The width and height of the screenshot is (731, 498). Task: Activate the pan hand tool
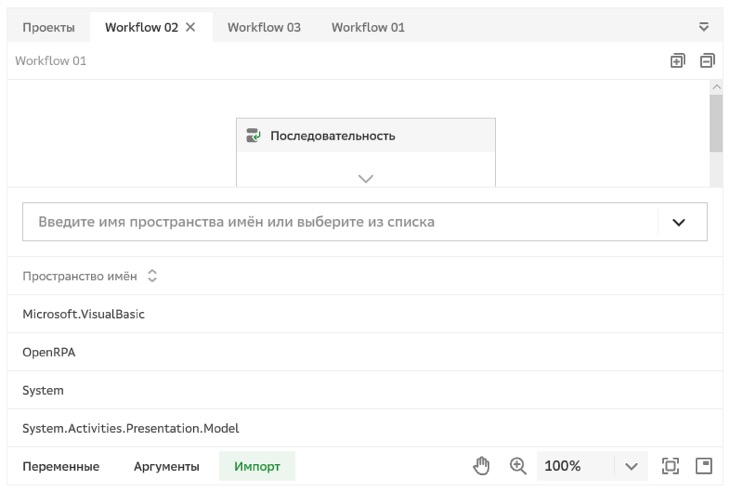click(482, 466)
